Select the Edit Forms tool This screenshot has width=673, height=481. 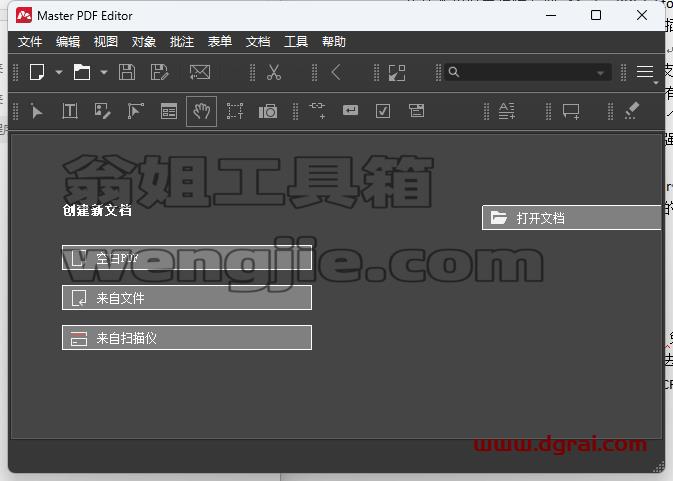click(169, 112)
